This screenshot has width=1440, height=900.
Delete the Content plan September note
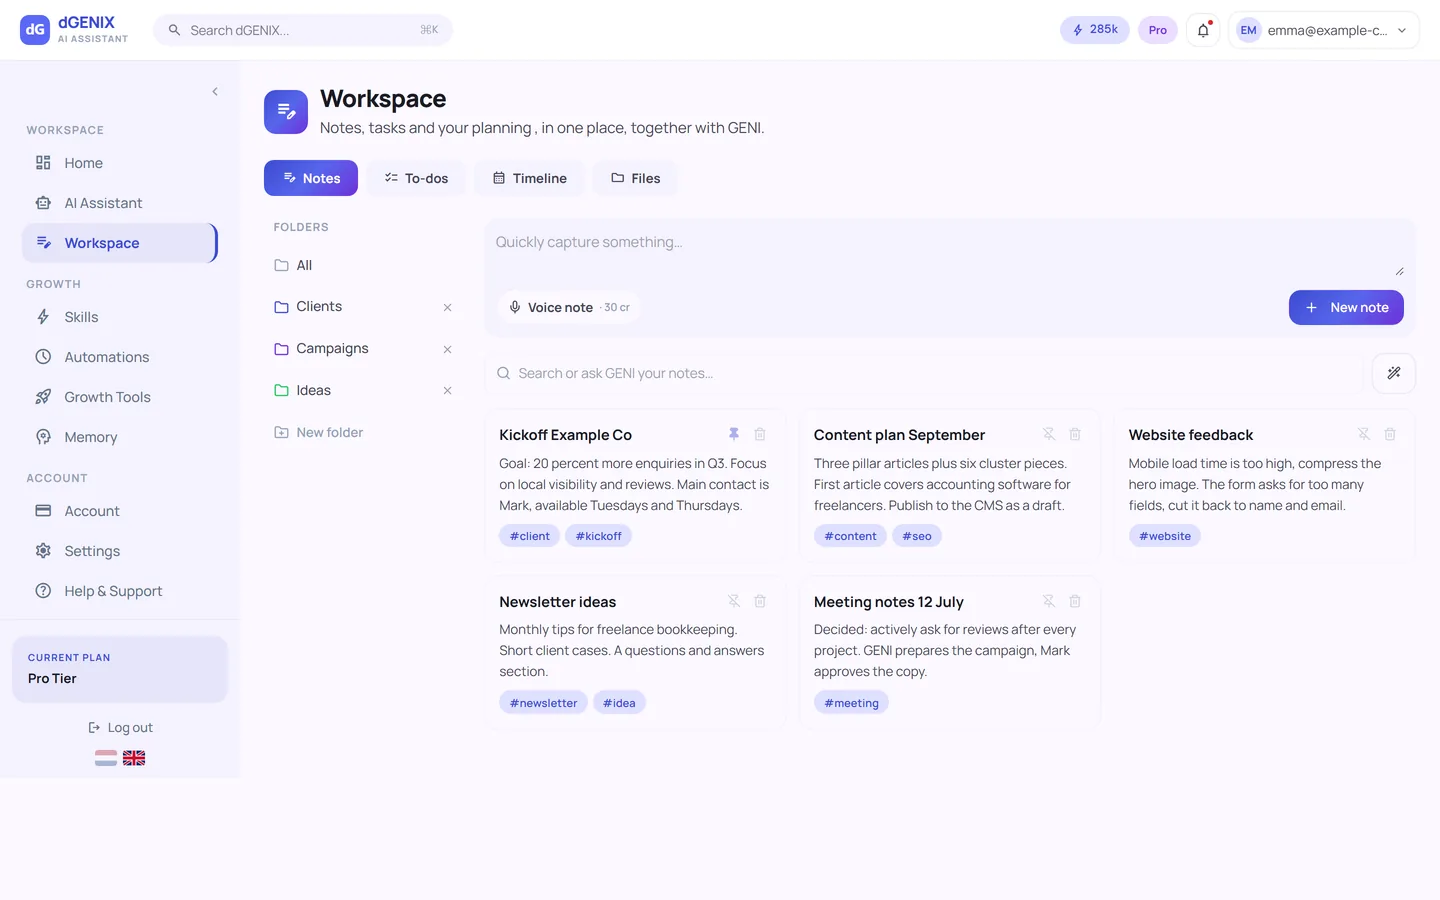coord(1075,434)
